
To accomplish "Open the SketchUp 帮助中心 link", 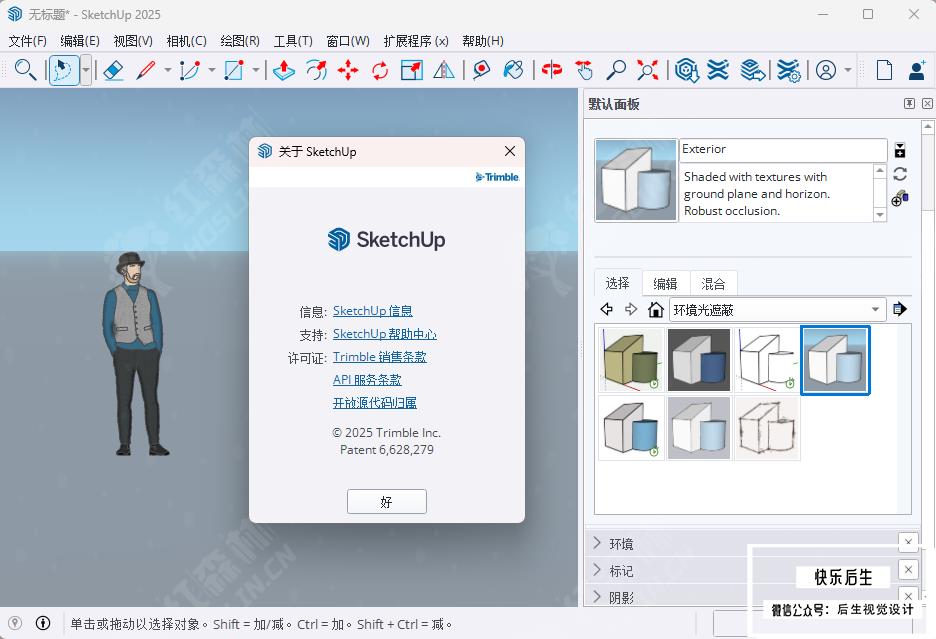I will tap(384, 334).
